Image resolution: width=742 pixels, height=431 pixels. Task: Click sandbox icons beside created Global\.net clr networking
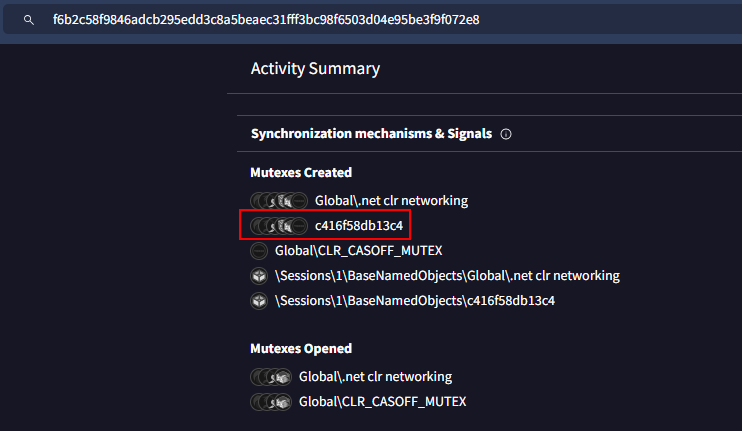tap(278, 201)
